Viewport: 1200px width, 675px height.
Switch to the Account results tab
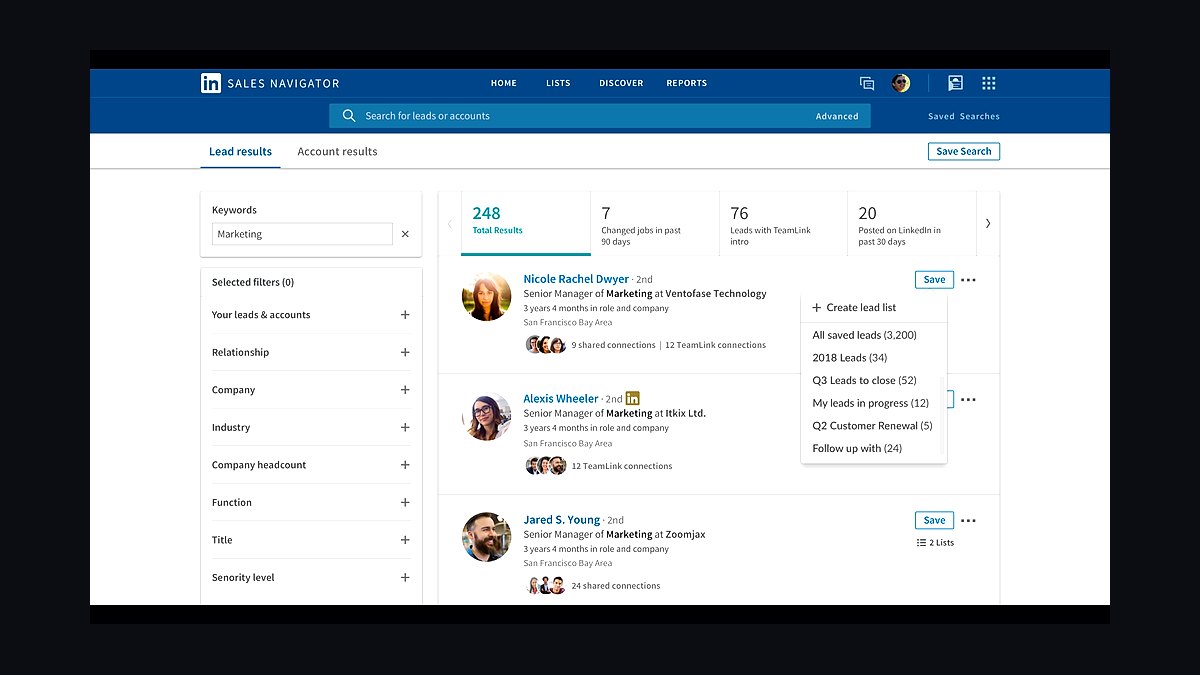coord(337,152)
